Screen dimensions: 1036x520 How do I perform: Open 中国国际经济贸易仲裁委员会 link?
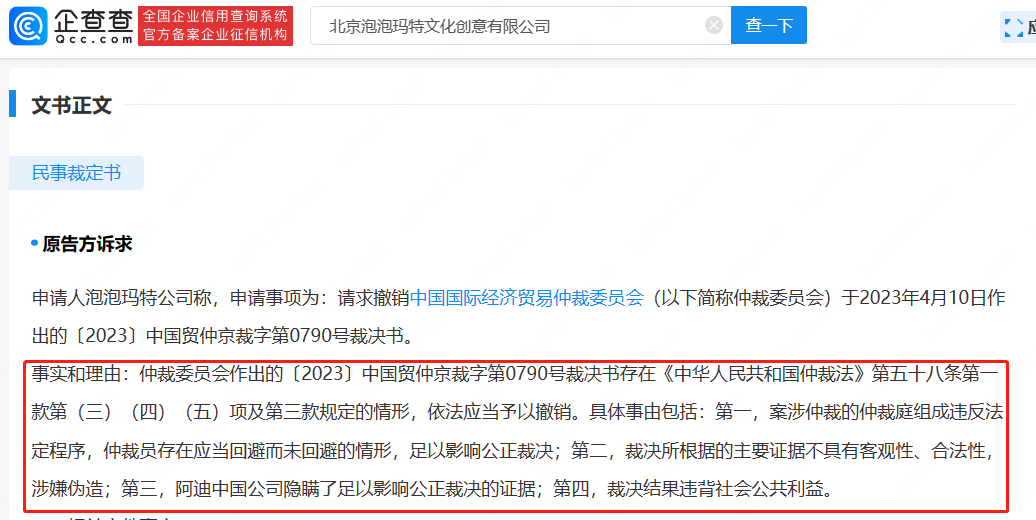coord(527,299)
